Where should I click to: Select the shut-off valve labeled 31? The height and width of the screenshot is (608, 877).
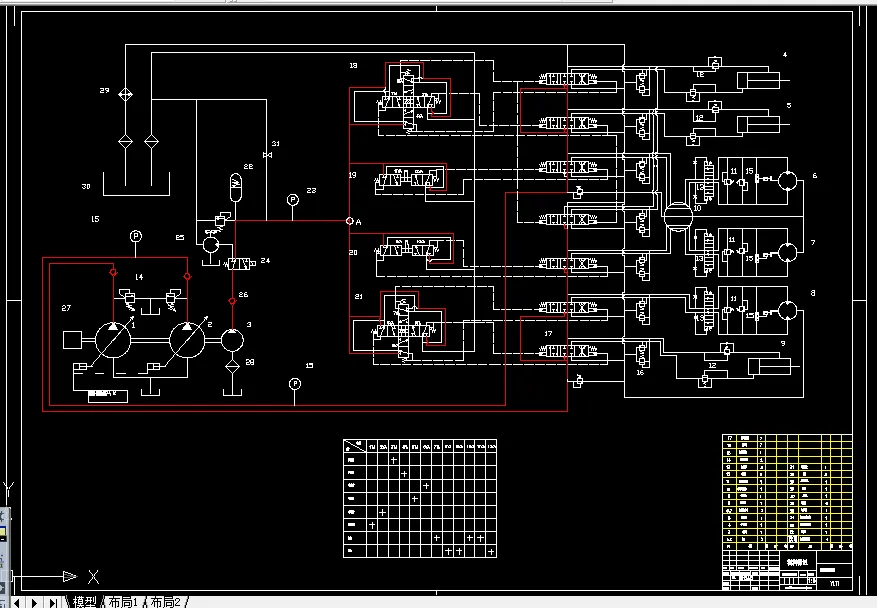pos(267,155)
